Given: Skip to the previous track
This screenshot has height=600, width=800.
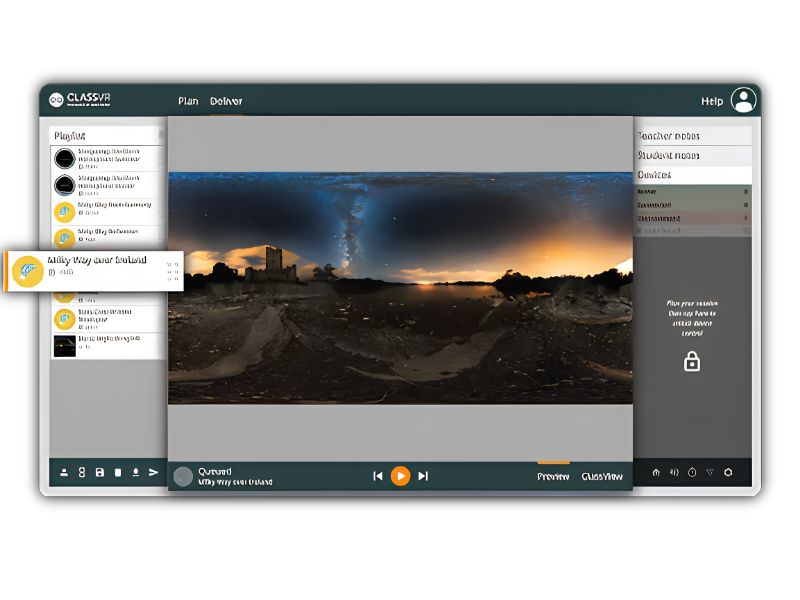Looking at the screenshot, I should (378, 476).
